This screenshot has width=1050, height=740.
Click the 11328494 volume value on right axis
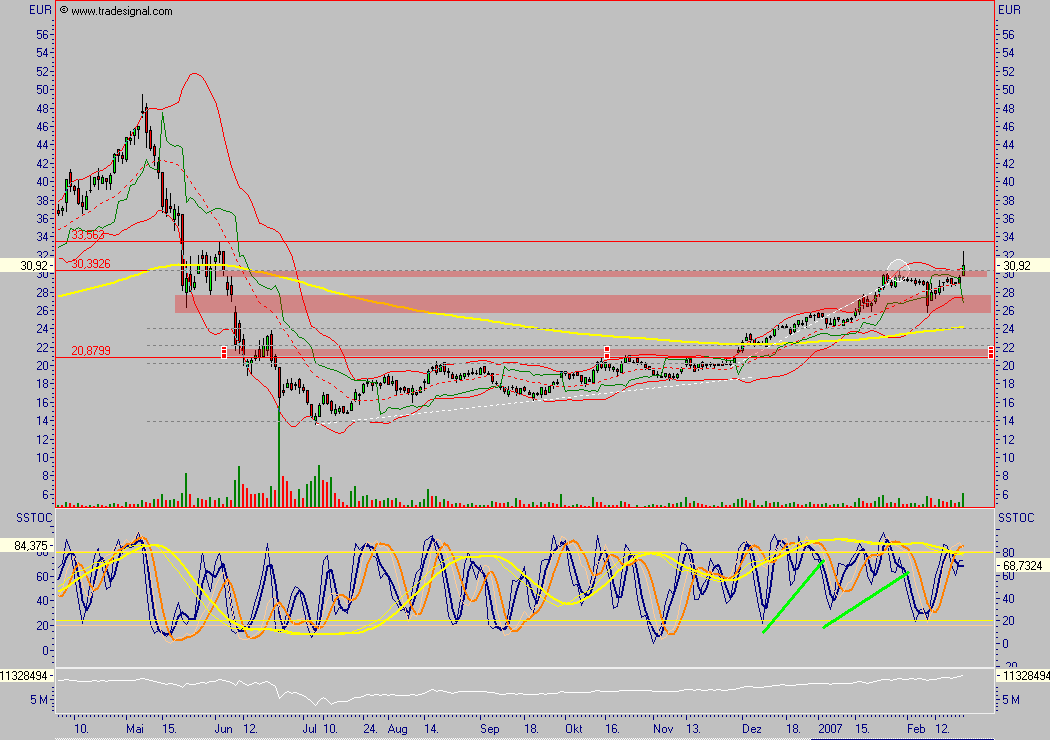(x=1023, y=676)
